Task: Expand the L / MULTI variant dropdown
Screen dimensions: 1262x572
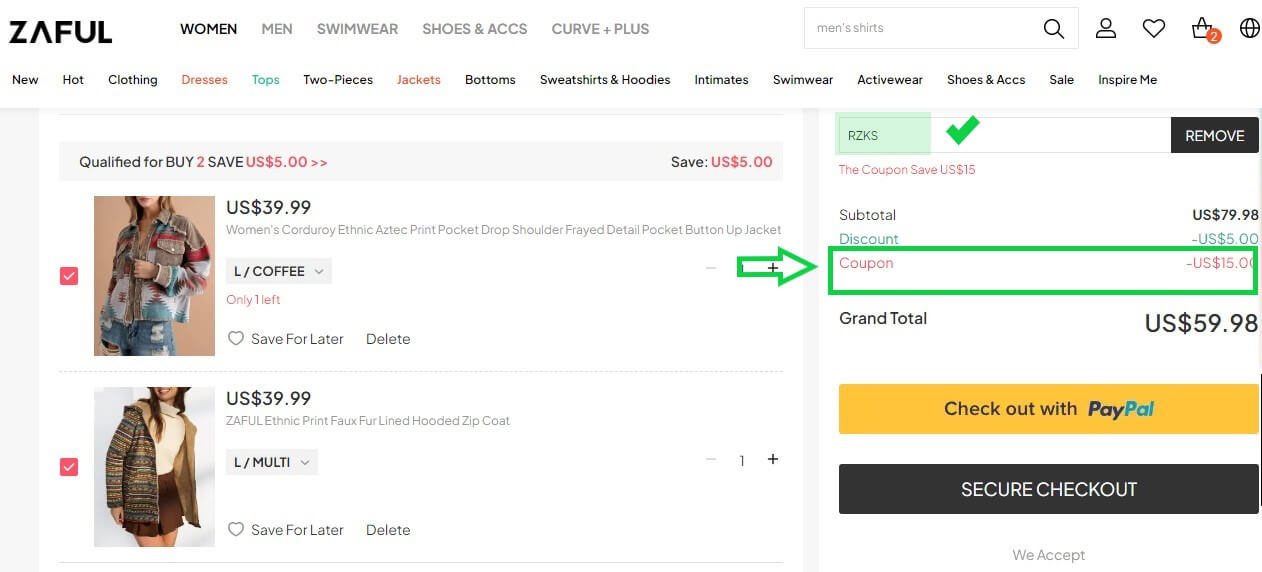Action: tap(271, 462)
